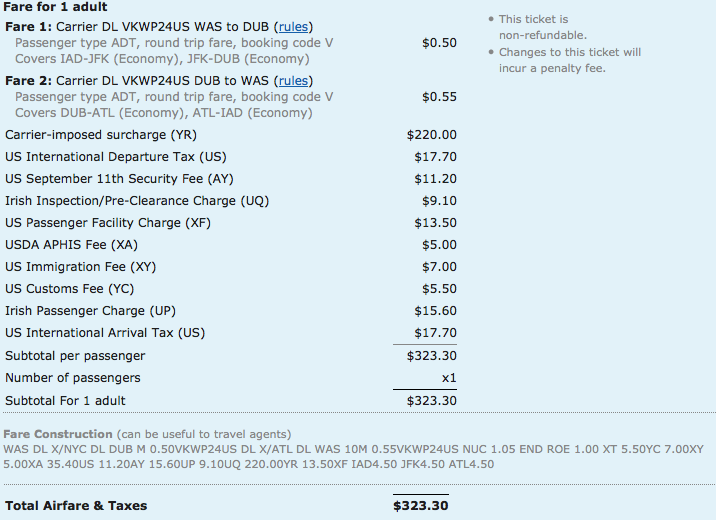Click the Subtotal per passenger amount $323.30
This screenshot has width=716, height=520.
point(432,356)
